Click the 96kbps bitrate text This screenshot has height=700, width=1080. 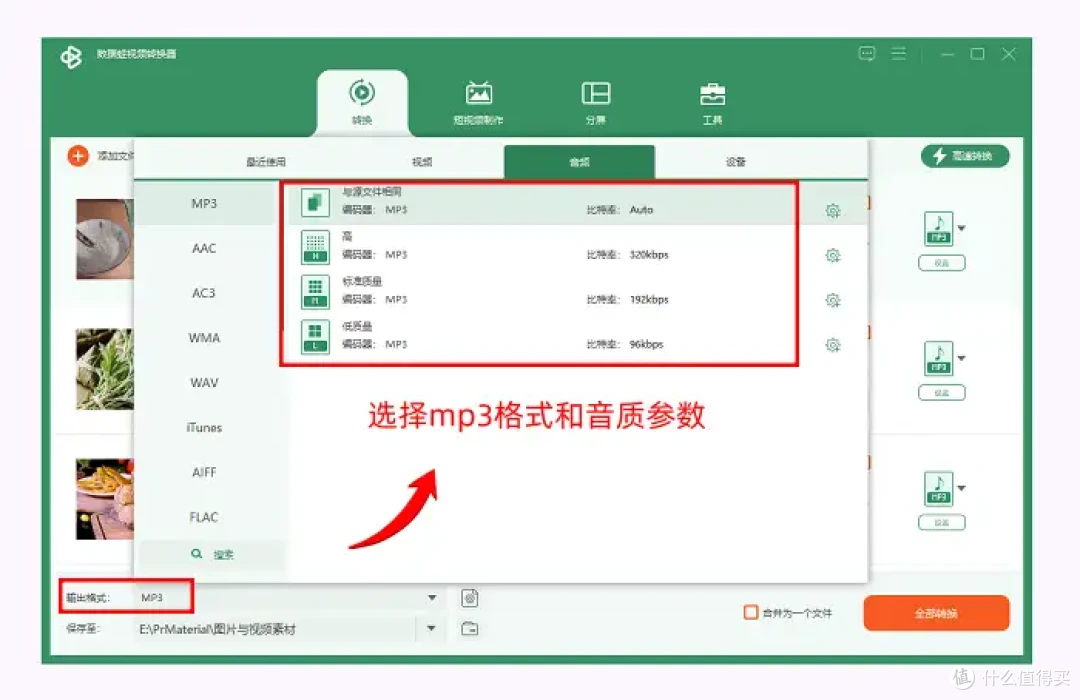click(x=646, y=344)
